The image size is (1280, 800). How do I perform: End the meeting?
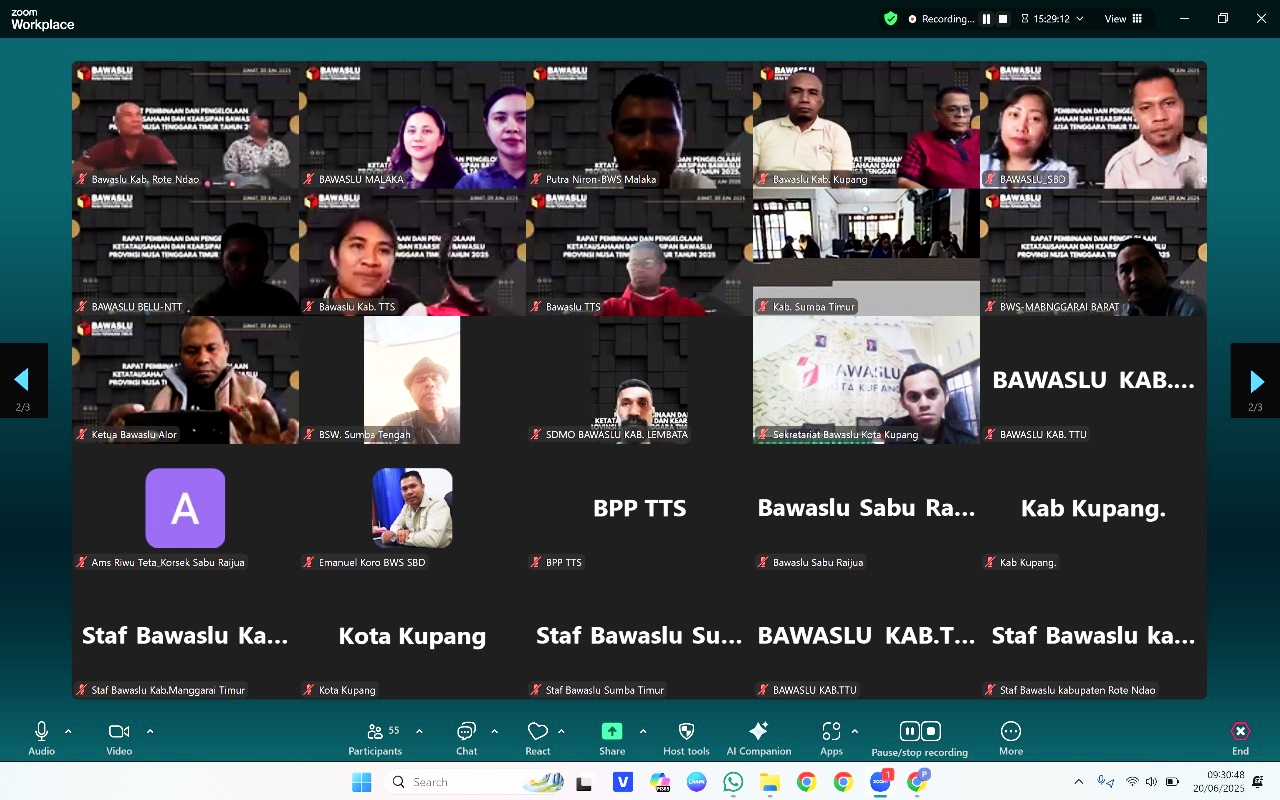[x=1240, y=739]
